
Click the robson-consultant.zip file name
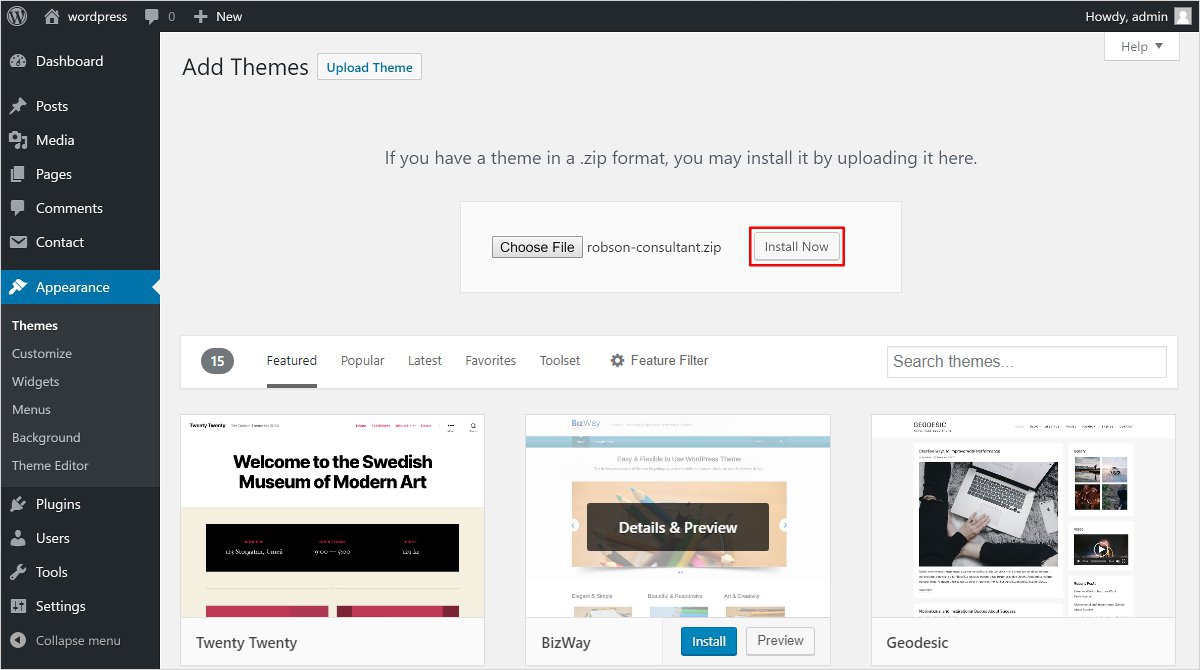coord(654,247)
